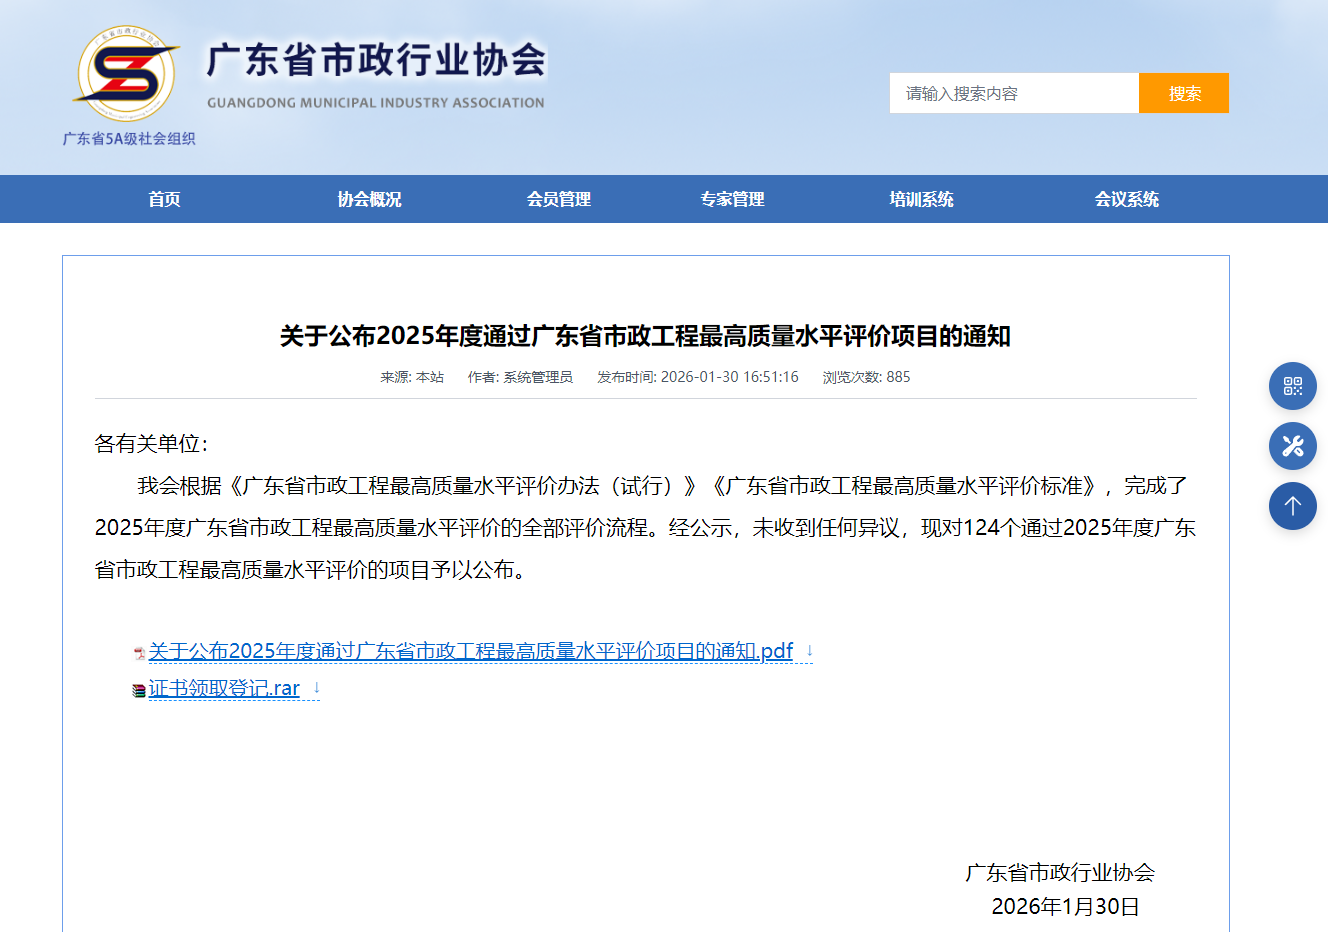Select 会员管理 from the navigation bar

coord(558,199)
